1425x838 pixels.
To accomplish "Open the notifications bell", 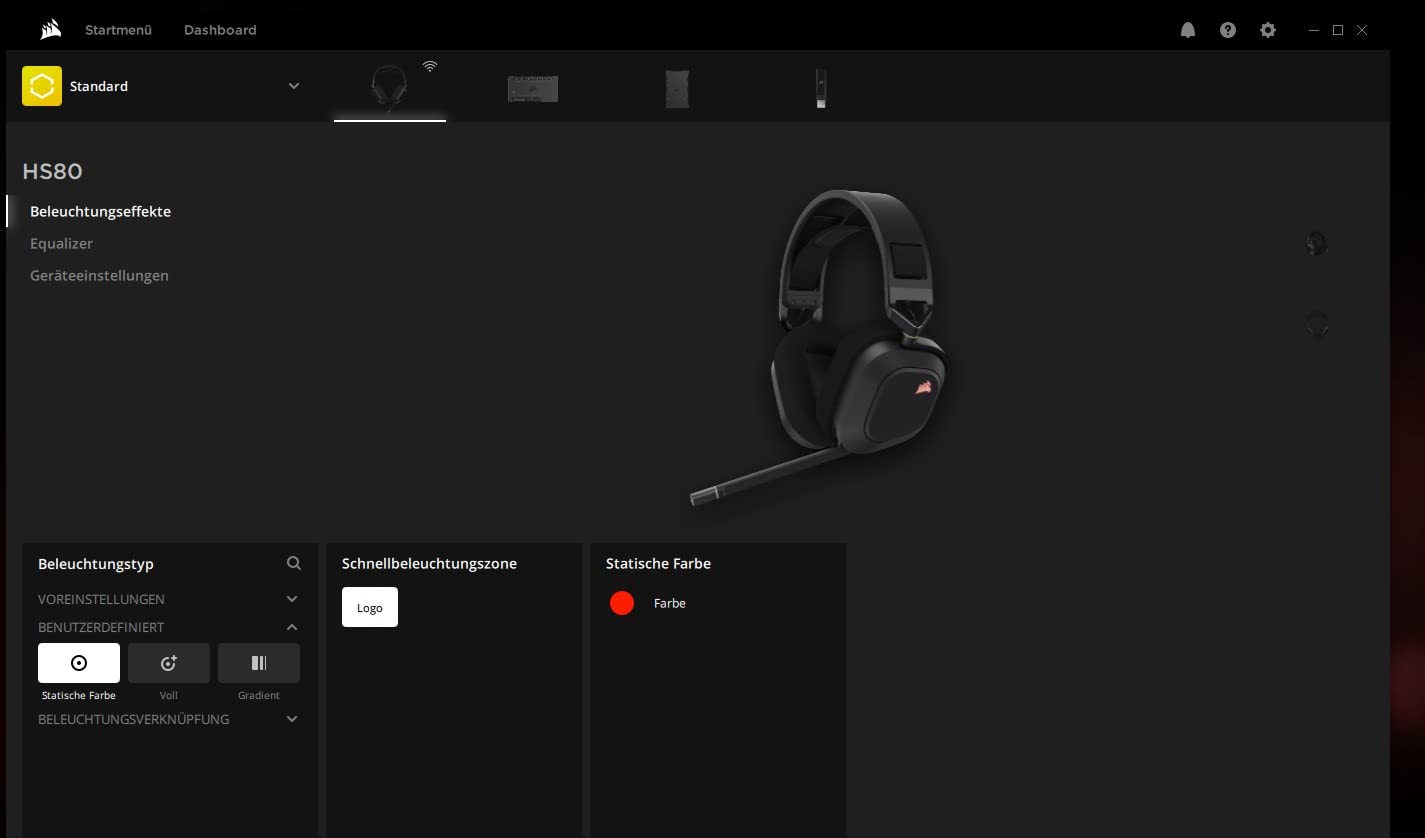I will pyautogui.click(x=1188, y=30).
